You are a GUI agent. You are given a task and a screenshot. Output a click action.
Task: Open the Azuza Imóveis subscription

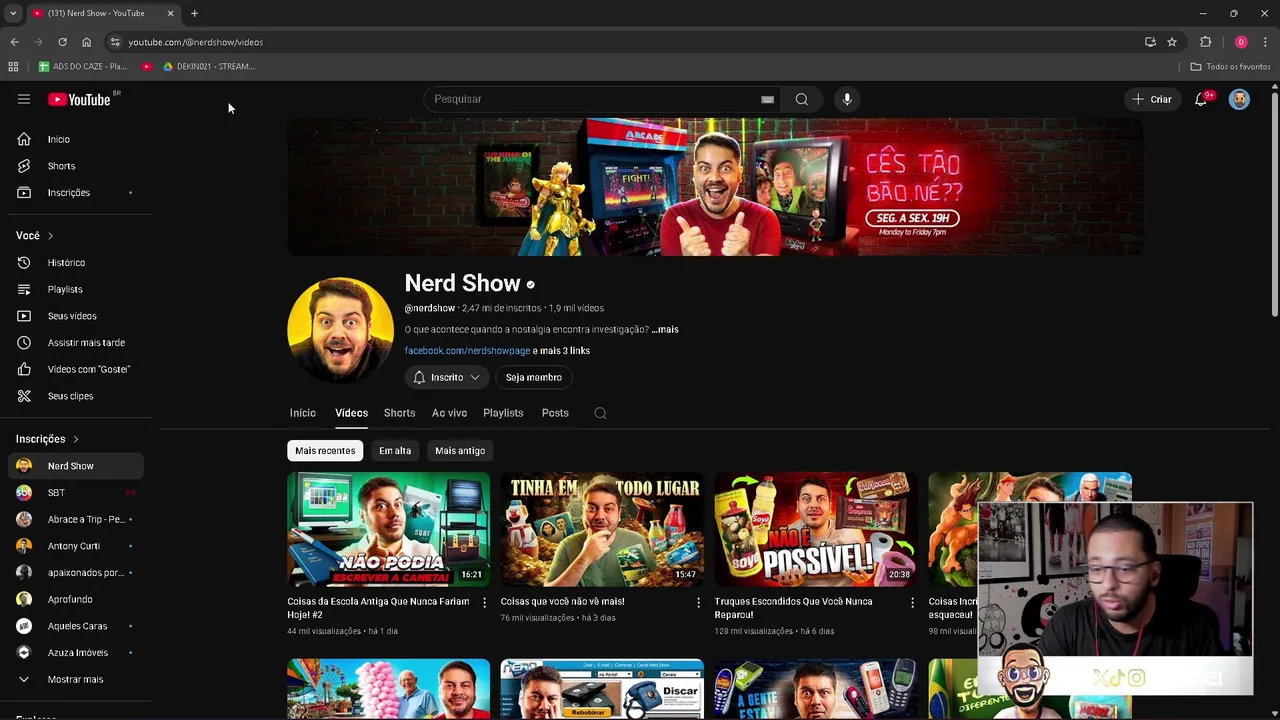[x=76, y=652]
